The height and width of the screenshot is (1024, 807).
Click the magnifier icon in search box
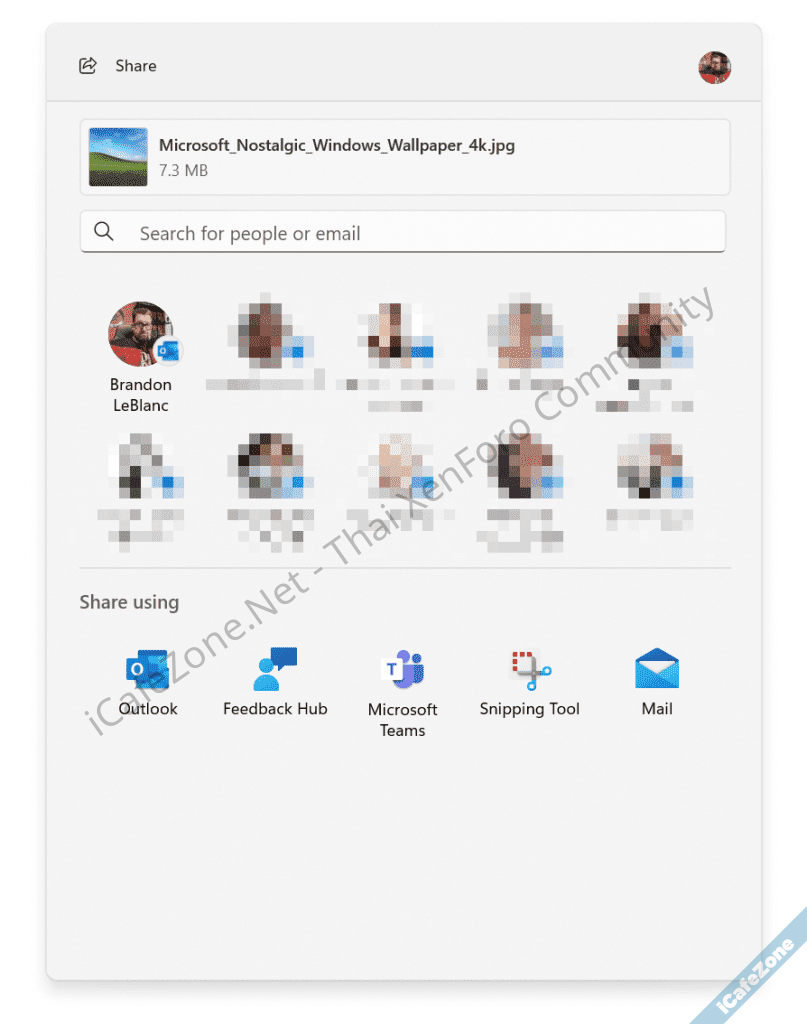[x=104, y=232]
